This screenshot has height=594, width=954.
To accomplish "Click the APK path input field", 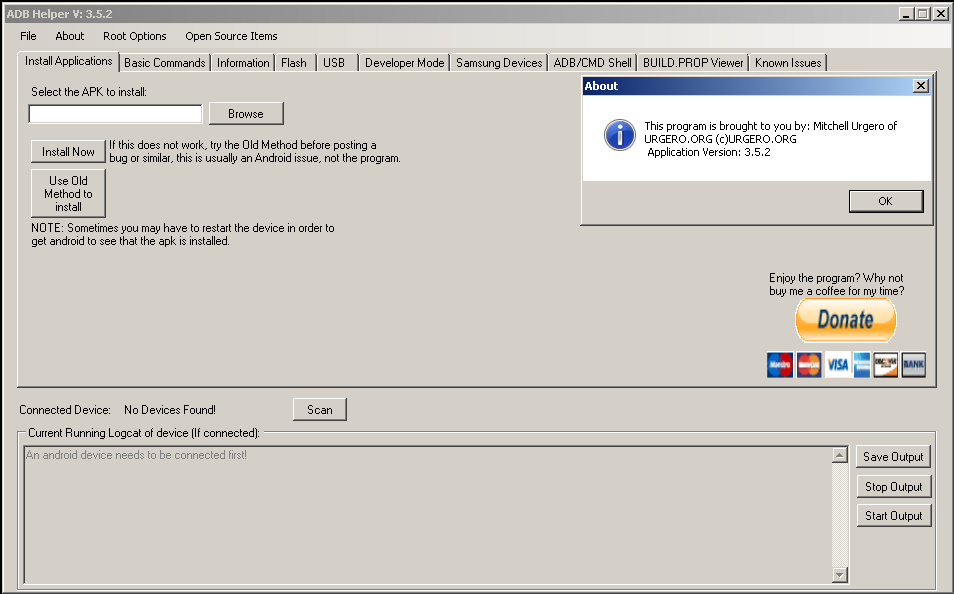I will pos(115,114).
